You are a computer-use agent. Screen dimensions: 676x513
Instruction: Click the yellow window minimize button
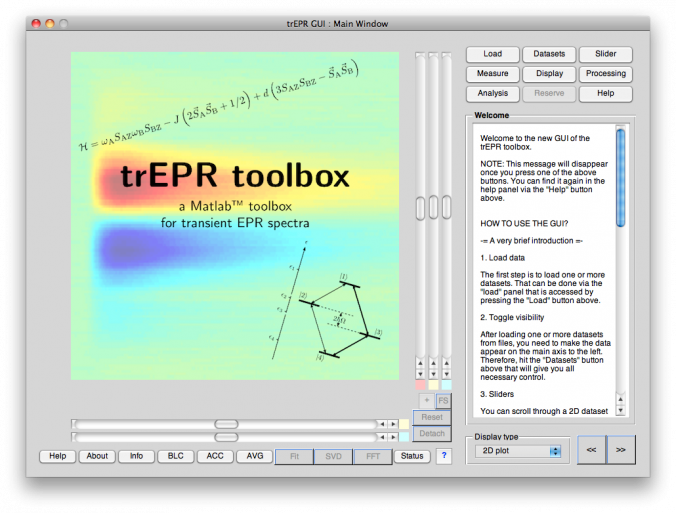[50, 24]
